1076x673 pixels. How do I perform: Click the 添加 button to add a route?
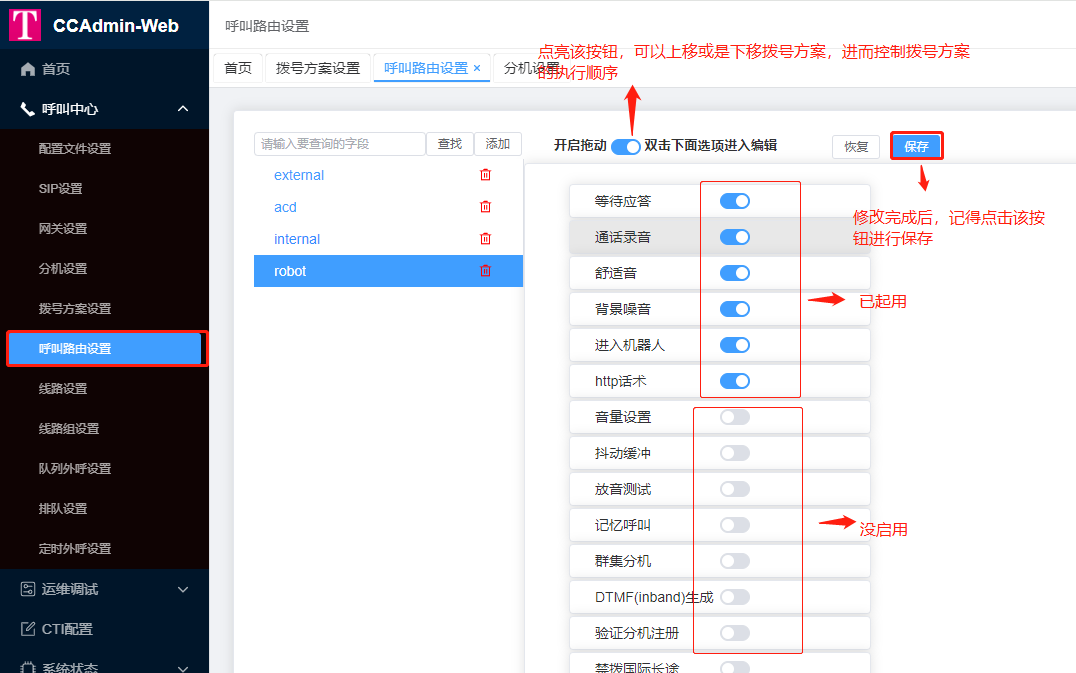pos(498,143)
